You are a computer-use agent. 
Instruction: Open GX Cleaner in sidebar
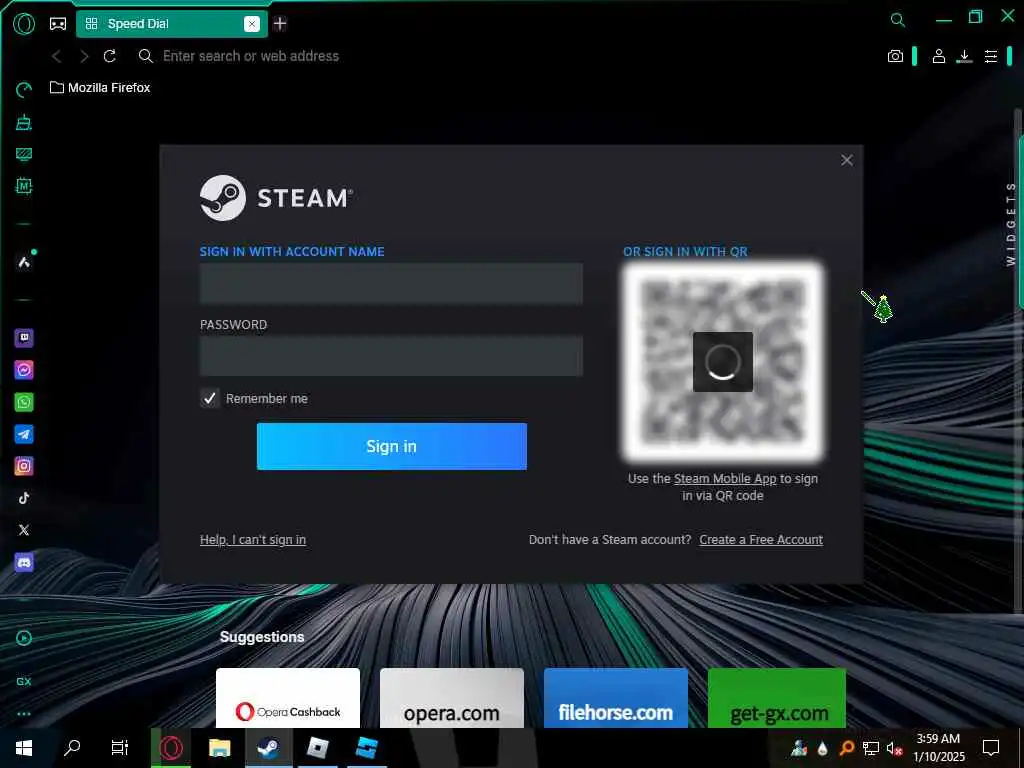click(x=24, y=122)
